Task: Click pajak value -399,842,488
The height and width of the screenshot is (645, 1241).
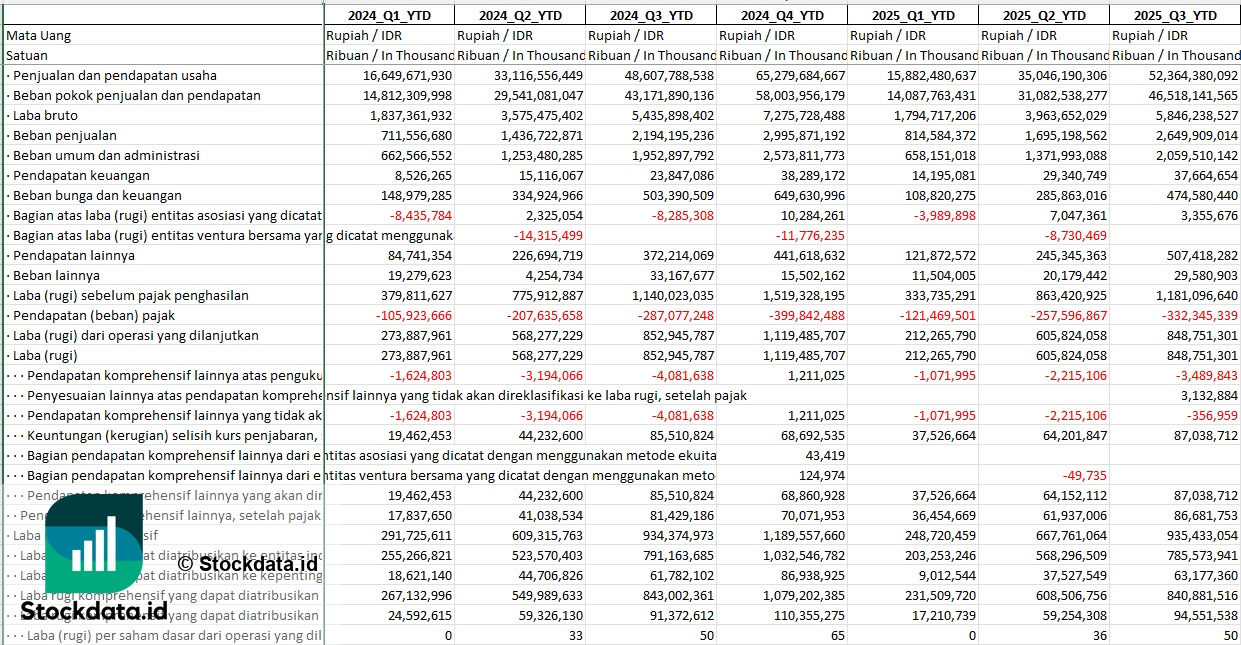Action: point(807,315)
